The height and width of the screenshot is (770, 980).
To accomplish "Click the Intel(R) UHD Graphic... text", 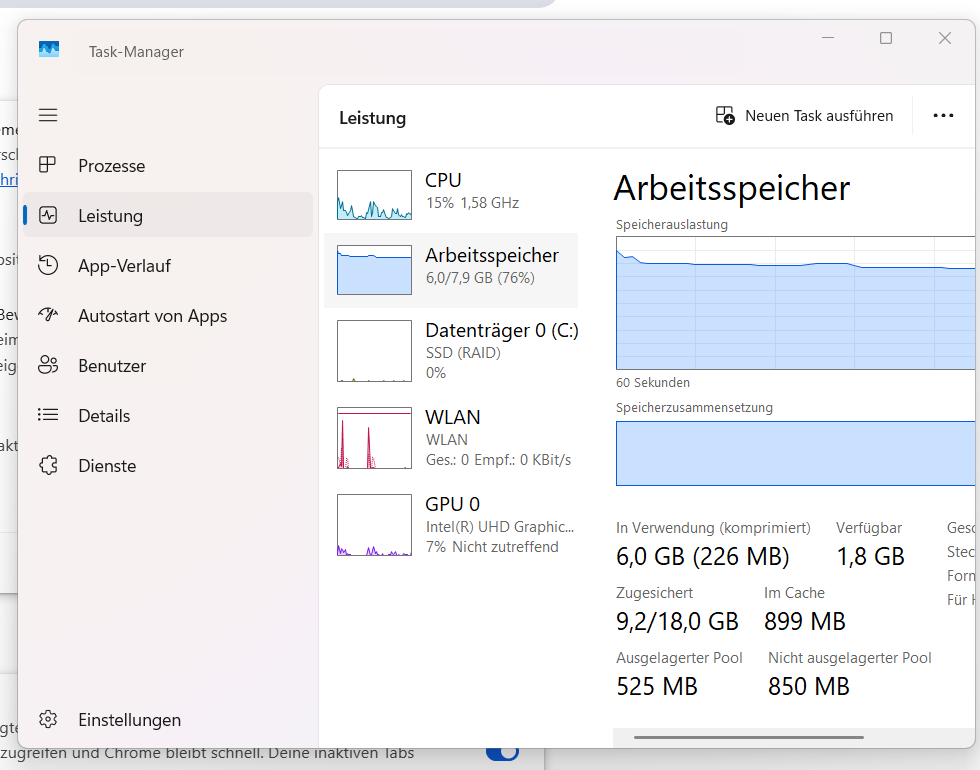I will (x=499, y=527).
